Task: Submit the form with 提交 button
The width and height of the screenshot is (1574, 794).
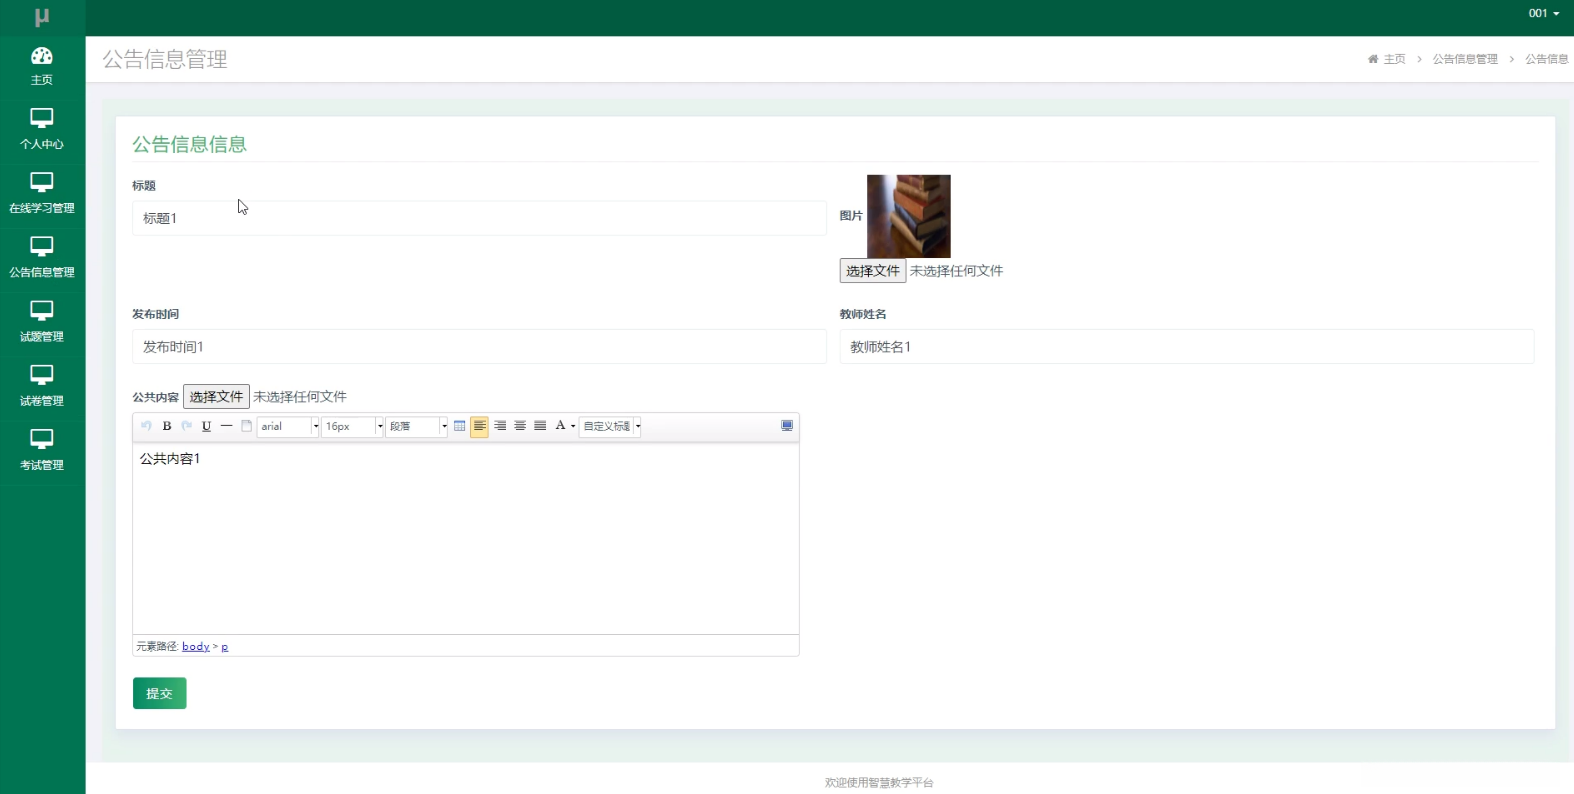Action: (160, 693)
